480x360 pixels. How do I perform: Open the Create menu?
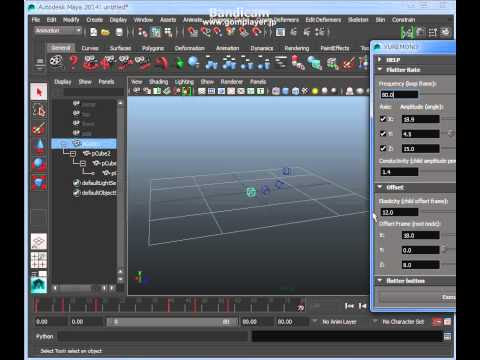(x=95, y=20)
